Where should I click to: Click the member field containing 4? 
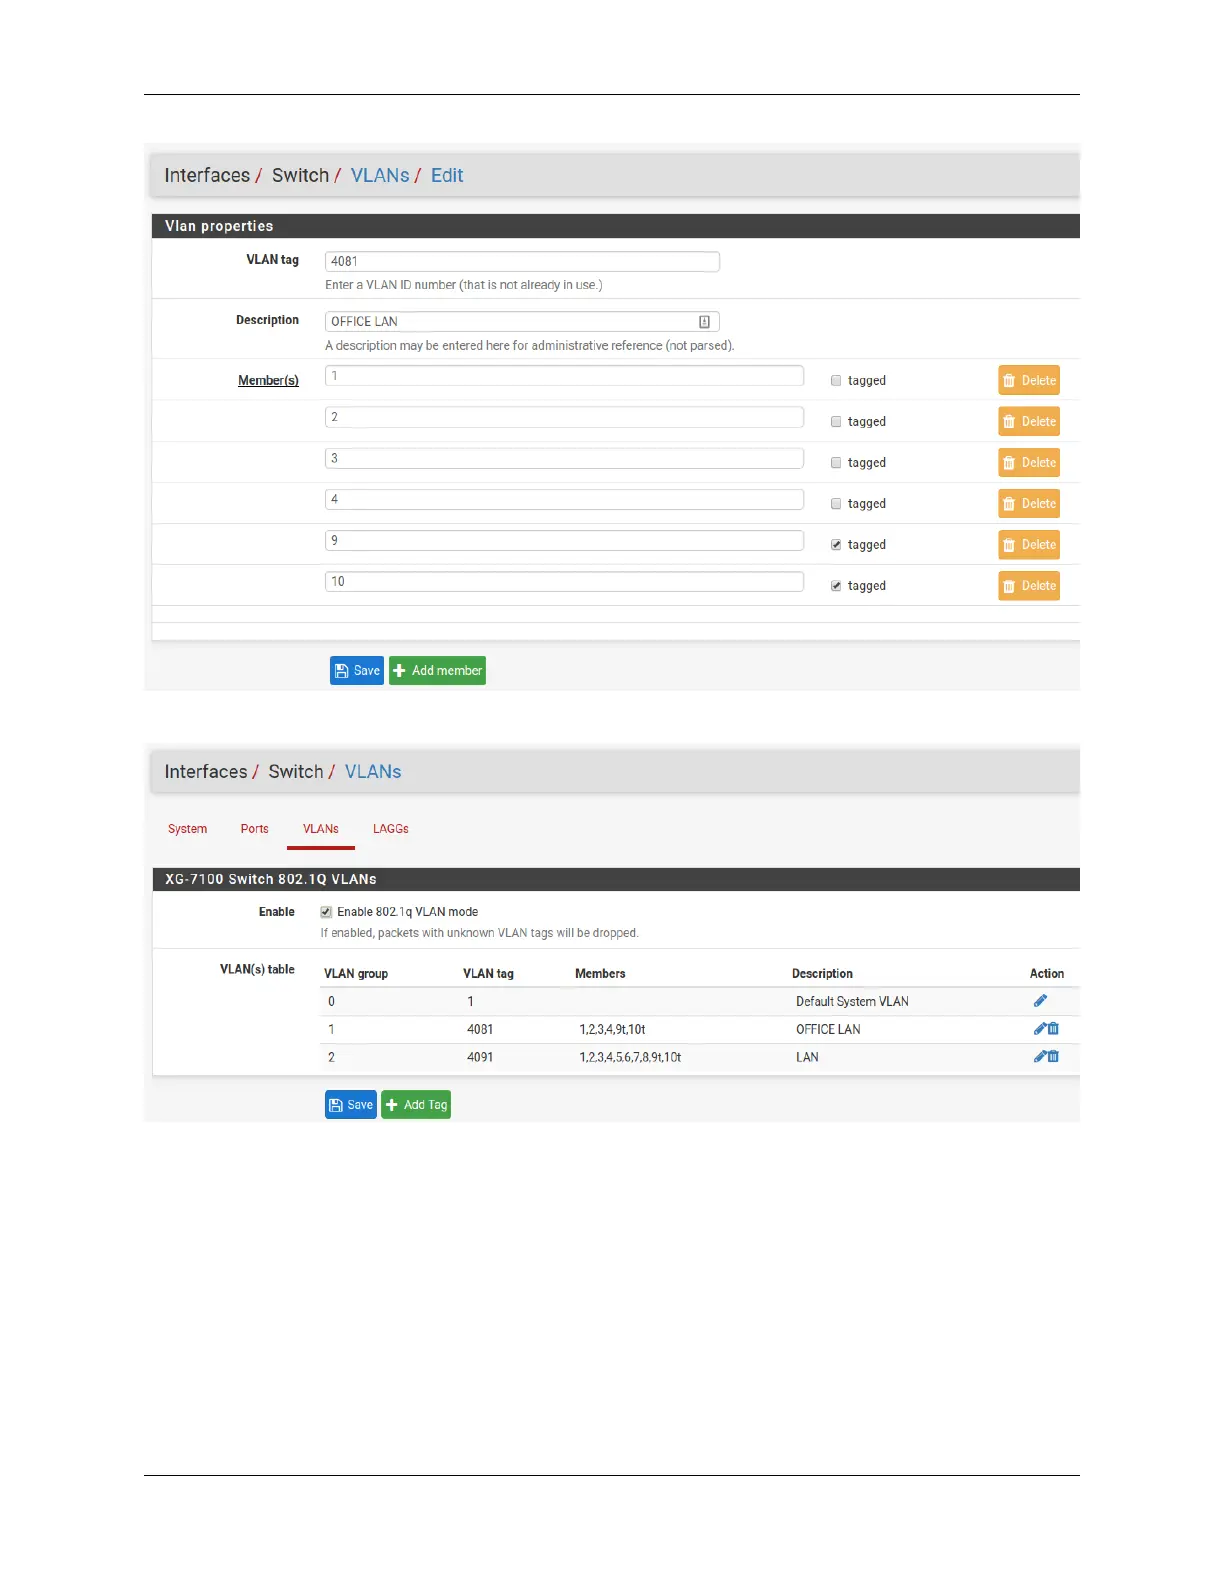(x=564, y=499)
